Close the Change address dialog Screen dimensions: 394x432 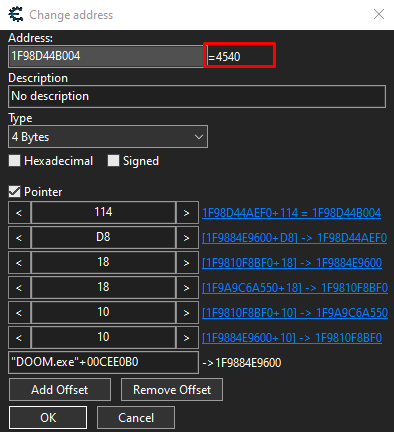pyautogui.click(x=379, y=14)
